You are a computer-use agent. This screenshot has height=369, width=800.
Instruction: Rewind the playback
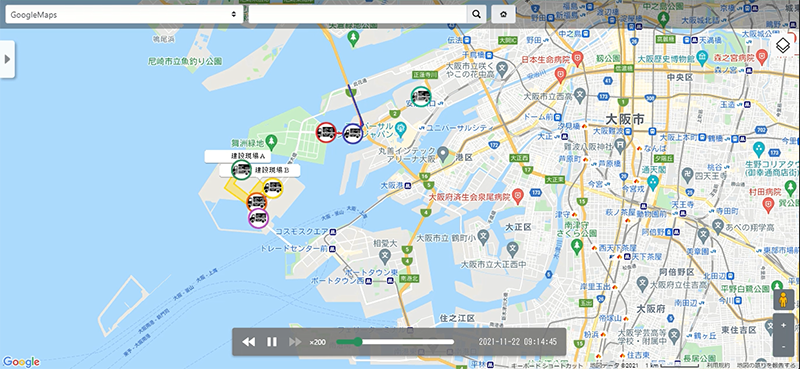pyautogui.click(x=248, y=342)
